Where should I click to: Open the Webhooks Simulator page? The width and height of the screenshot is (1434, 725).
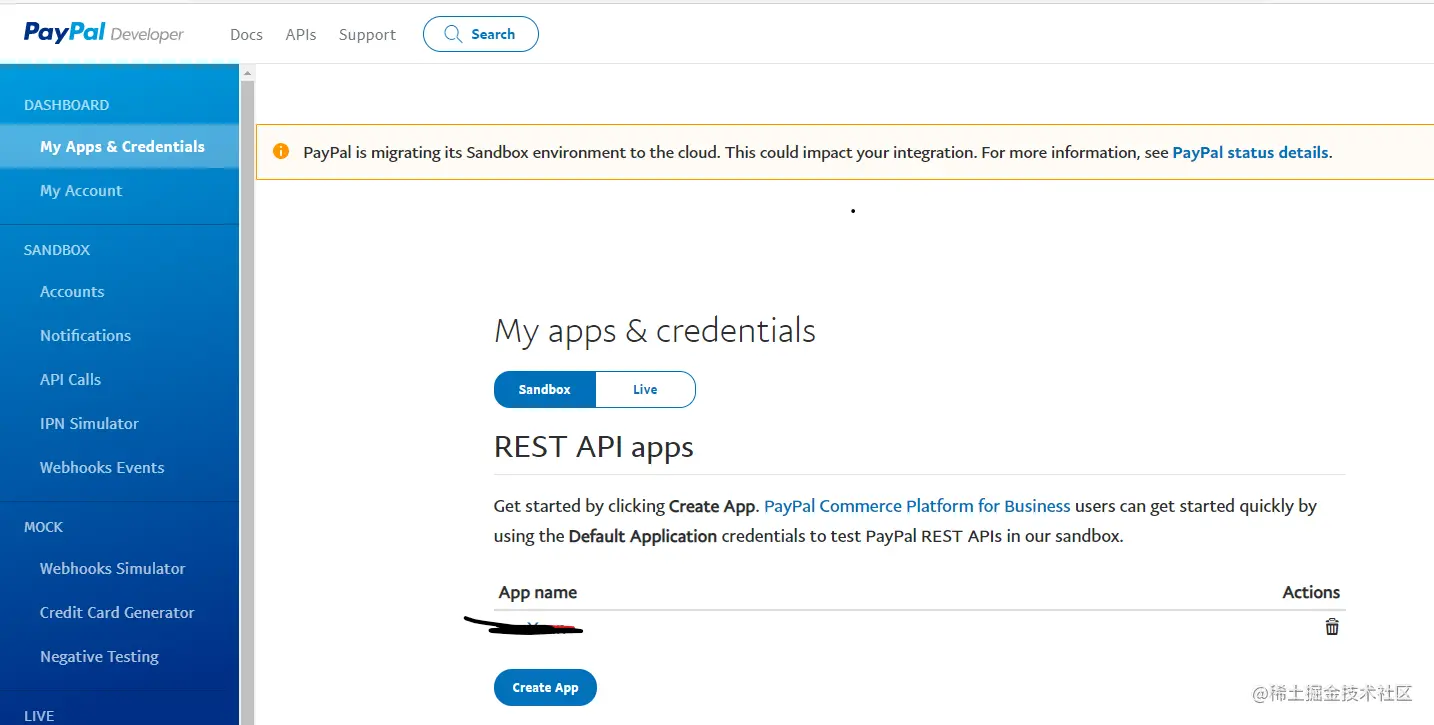pos(113,569)
